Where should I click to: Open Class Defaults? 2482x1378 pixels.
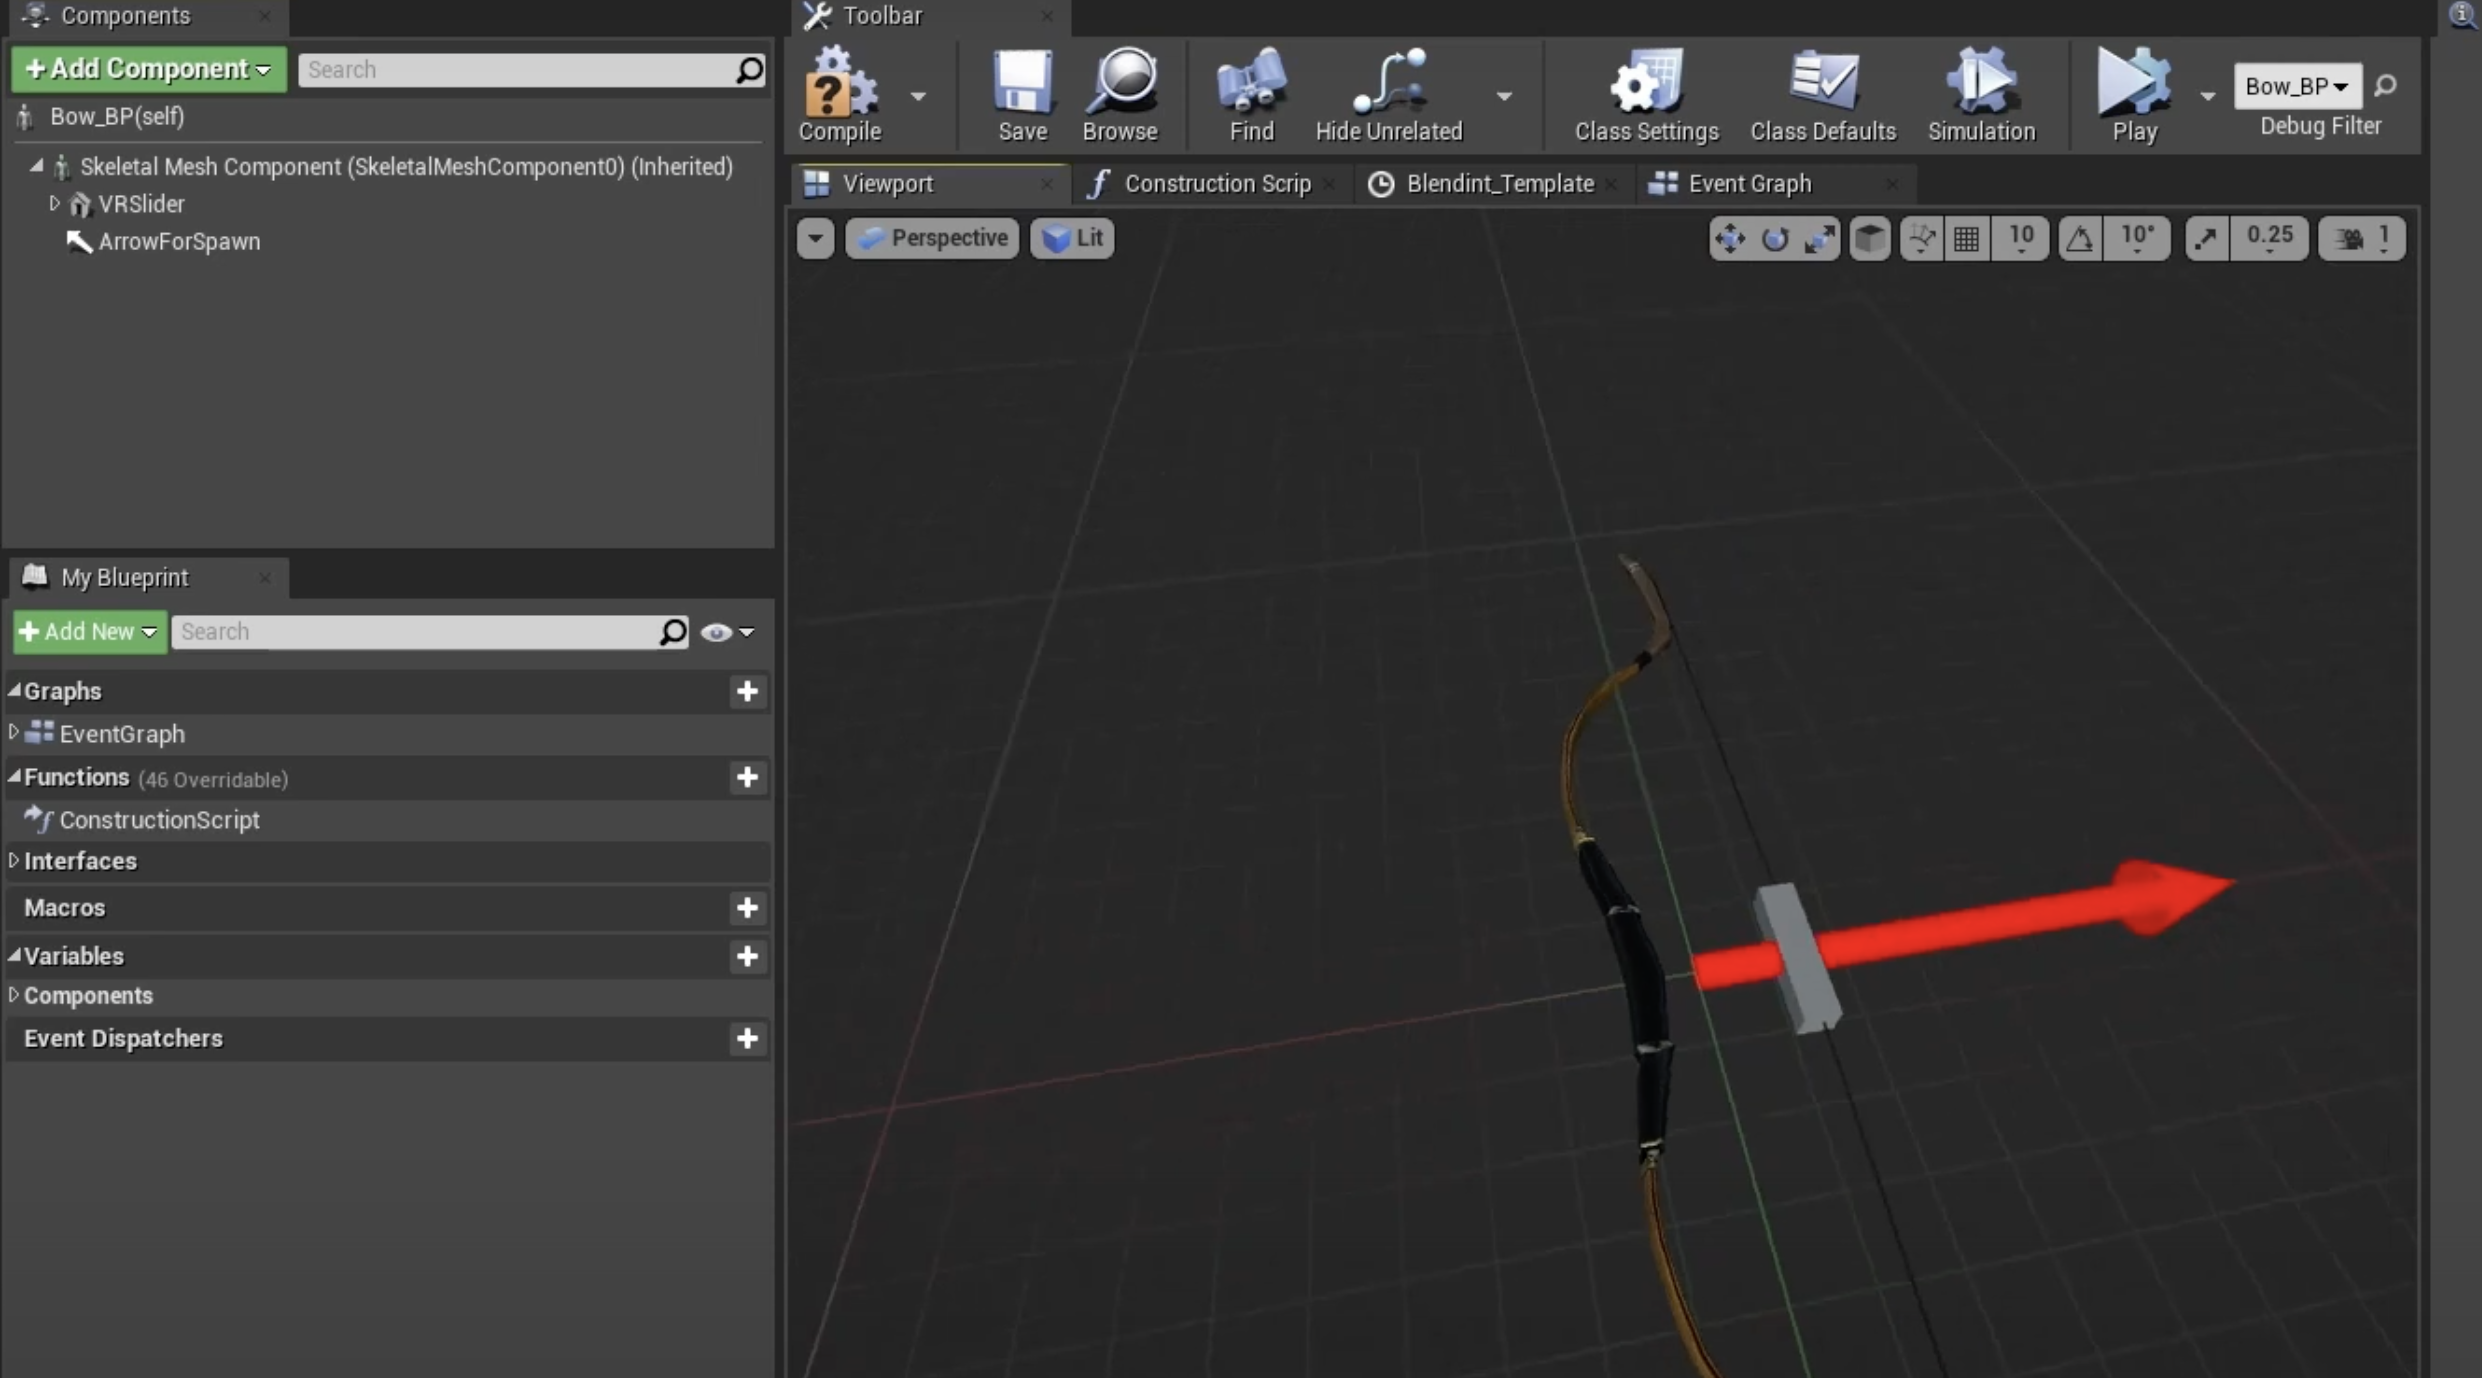click(1822, 94)
